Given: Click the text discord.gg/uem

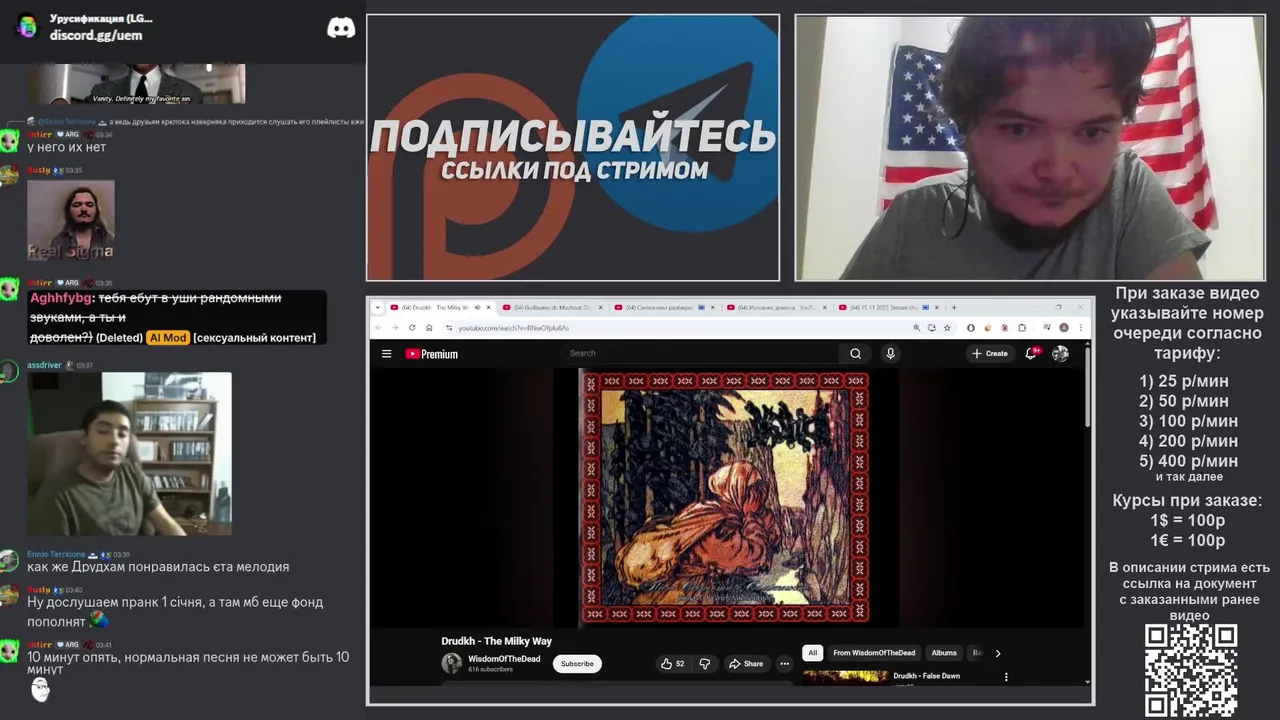Looking at the screenshot, I should click(x=96, y=35).
